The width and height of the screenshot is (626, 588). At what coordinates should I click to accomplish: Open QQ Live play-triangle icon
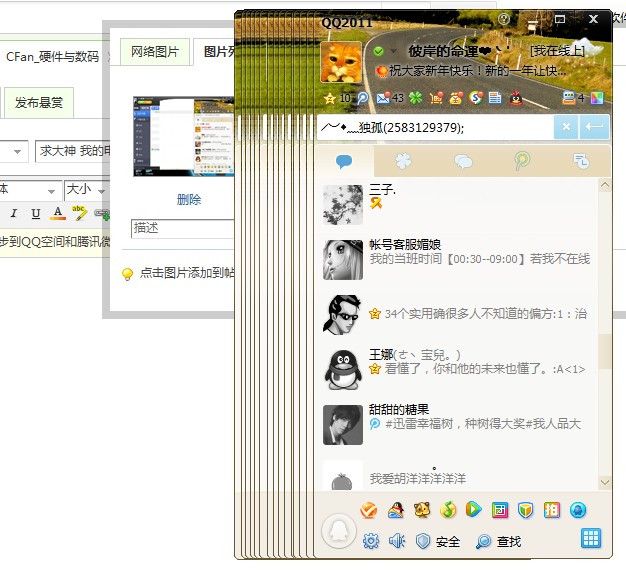click(473, 510)
